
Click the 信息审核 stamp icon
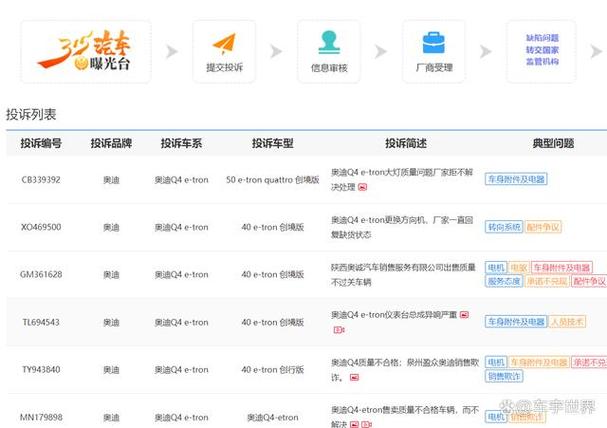pos(329,42)
